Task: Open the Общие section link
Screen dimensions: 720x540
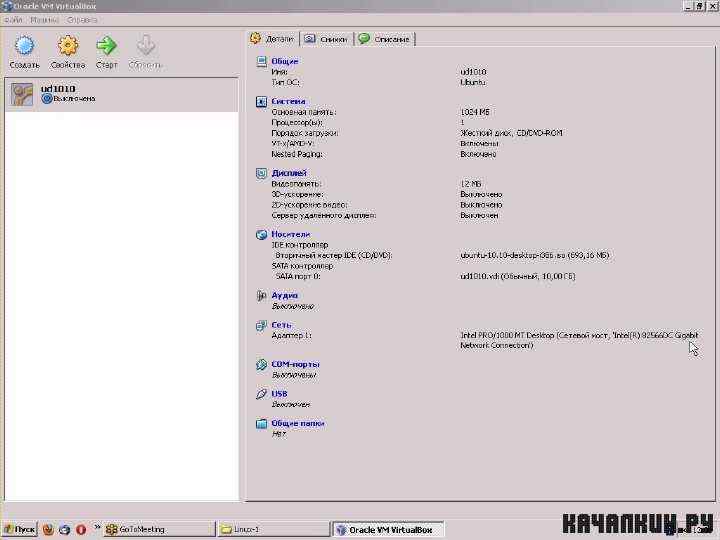Action: click(x=285, y=61)
